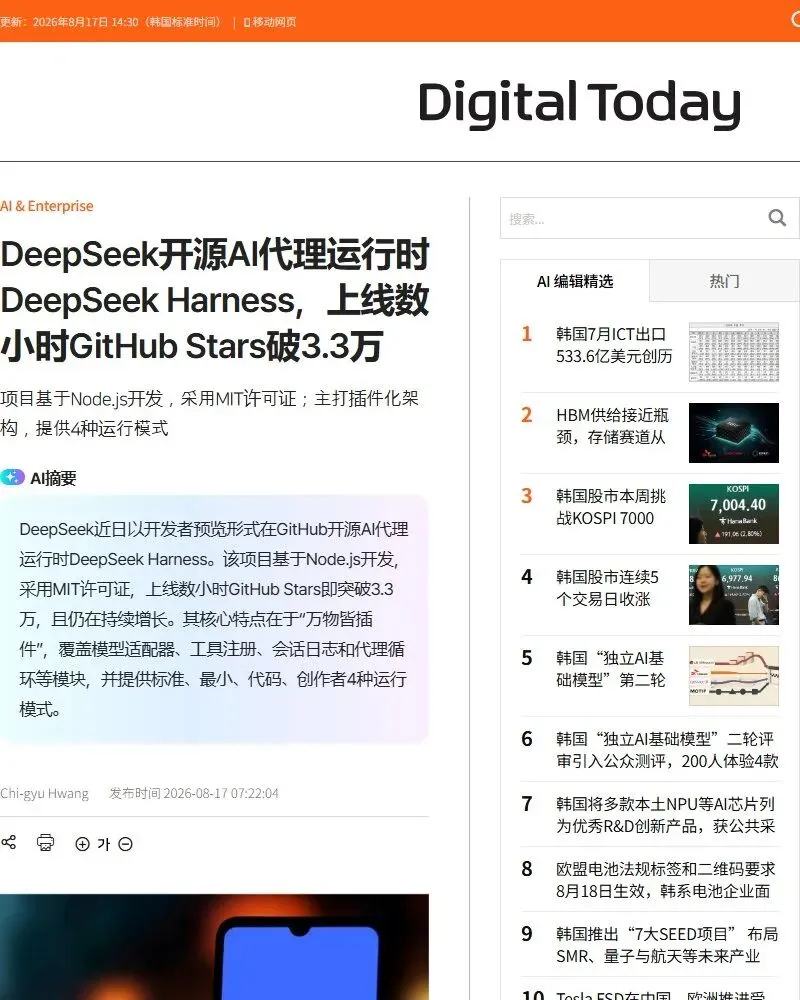Open the 移动网页 mobile page link
The image size is (800, 1000).
tap(270, 22)
